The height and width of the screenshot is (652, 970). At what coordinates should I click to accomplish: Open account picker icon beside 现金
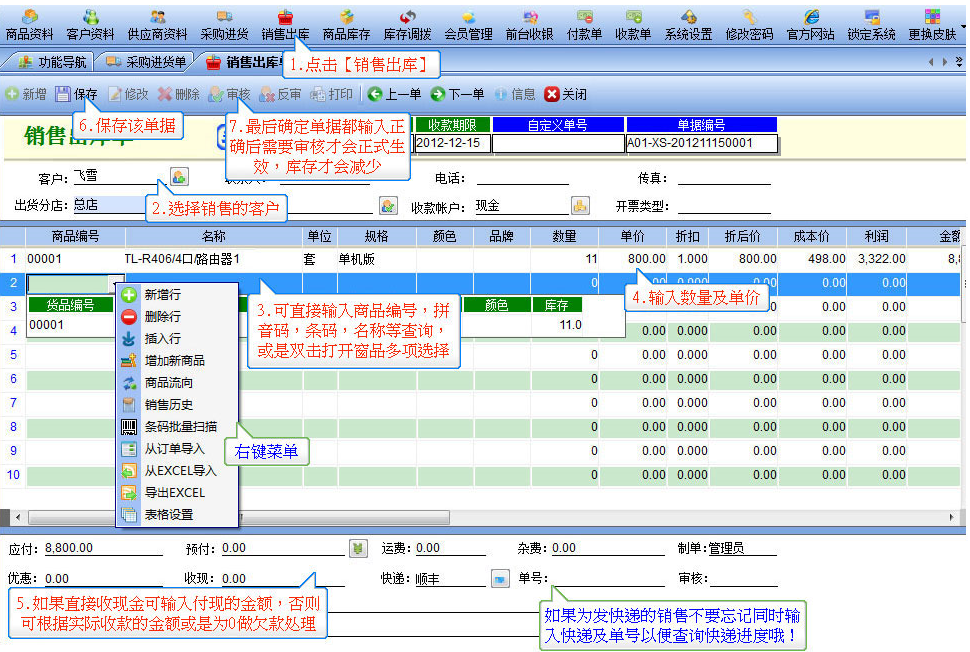580,205
